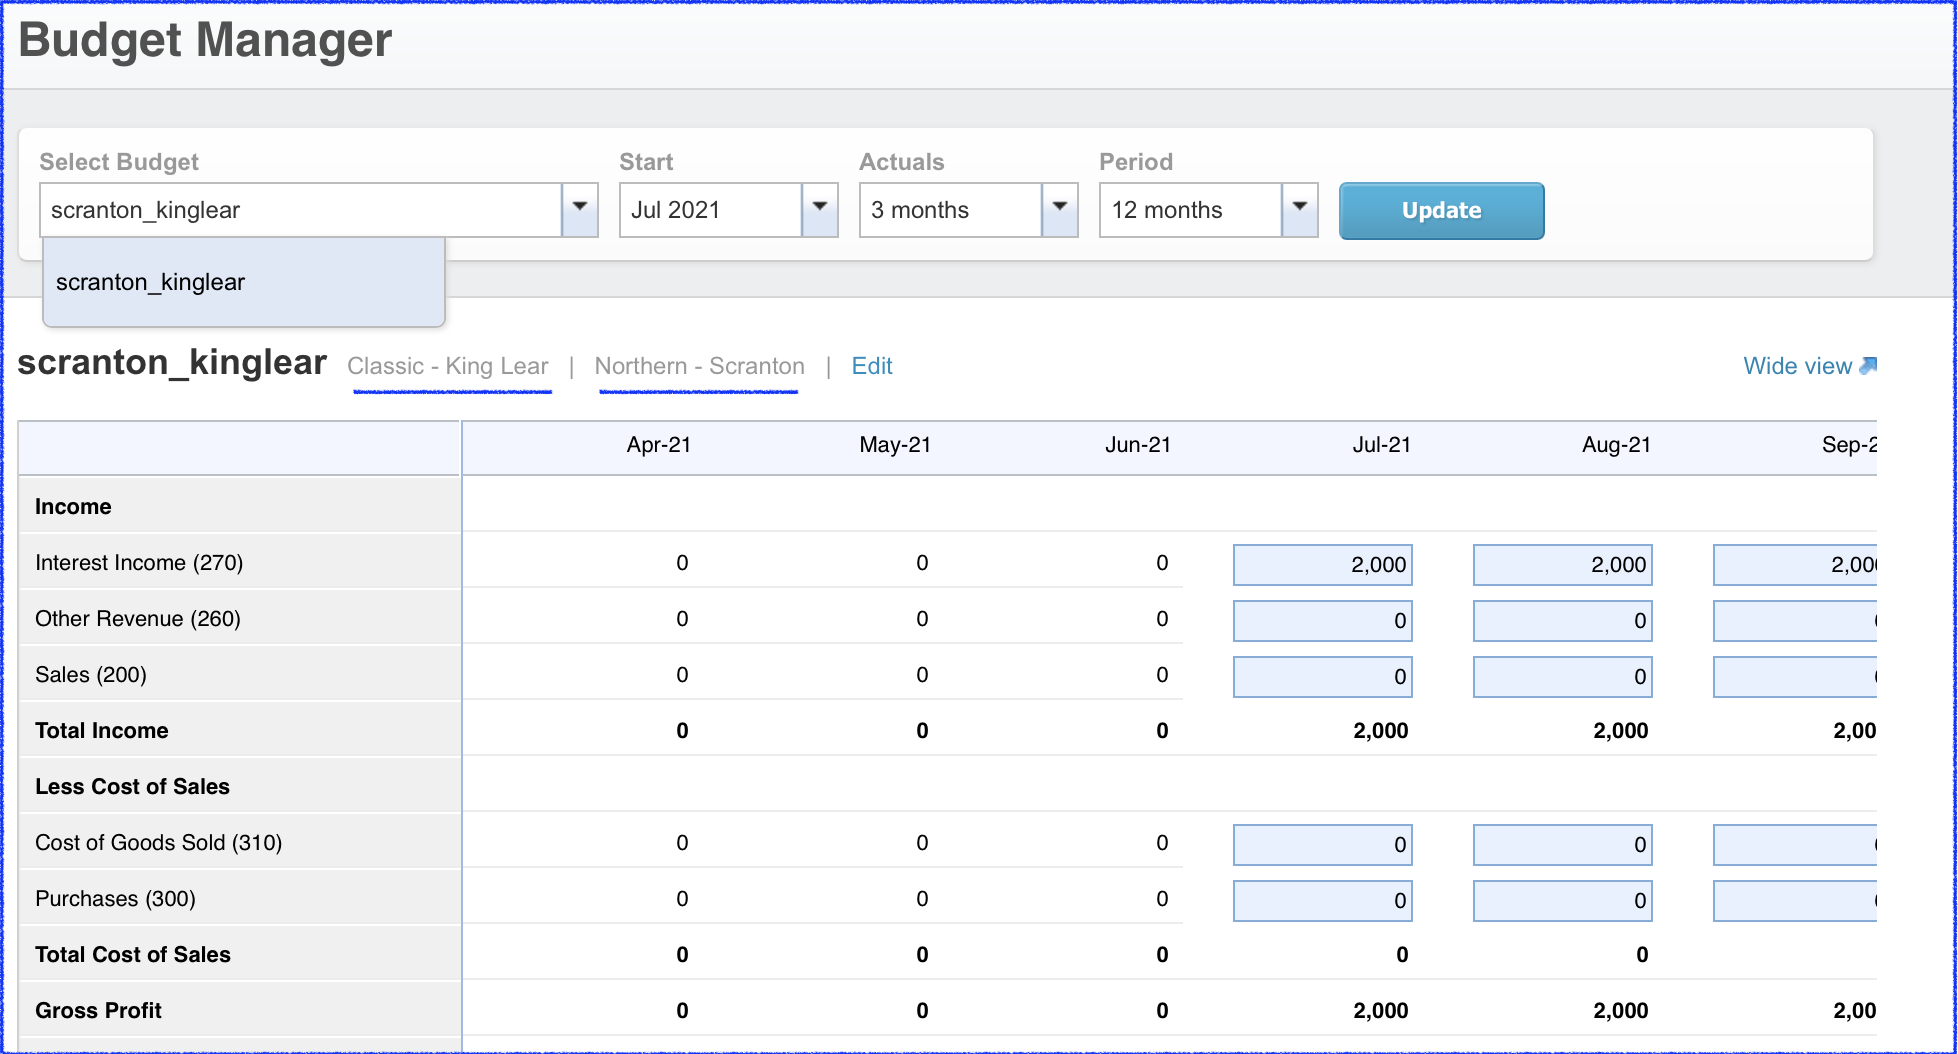Viewport: 1958px width, 1054px height.
Task: Select the Other Revenue Jul-21 cell
Action: click(1322, 621)
